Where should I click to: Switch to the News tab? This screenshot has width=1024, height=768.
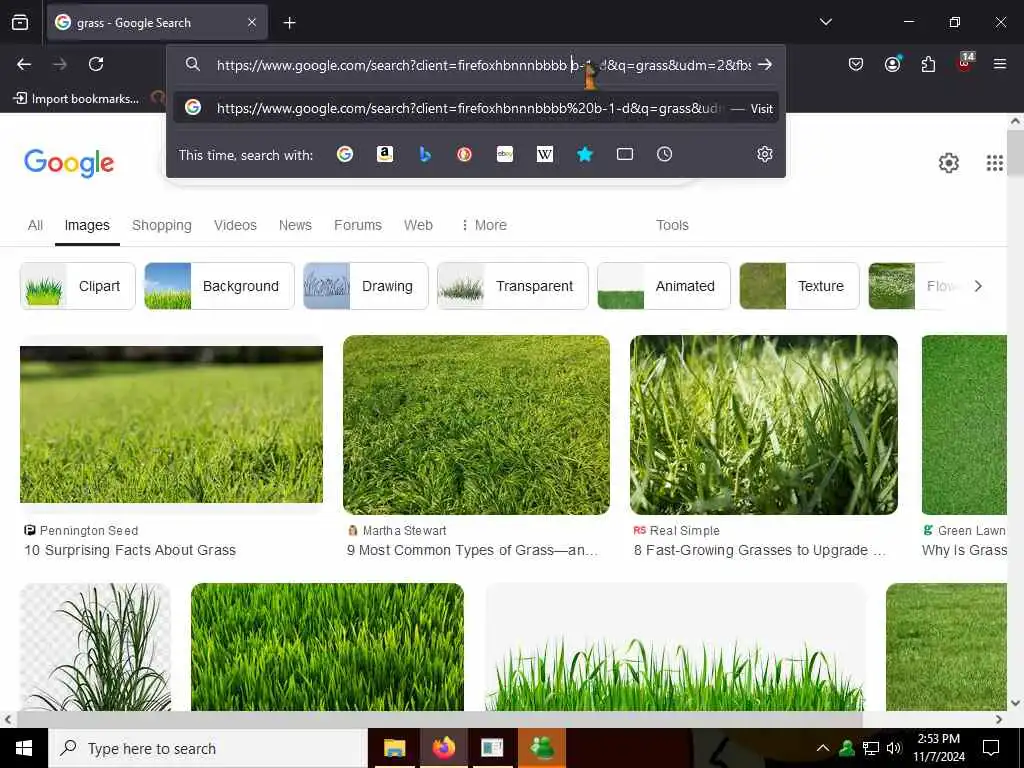(295, 225)
